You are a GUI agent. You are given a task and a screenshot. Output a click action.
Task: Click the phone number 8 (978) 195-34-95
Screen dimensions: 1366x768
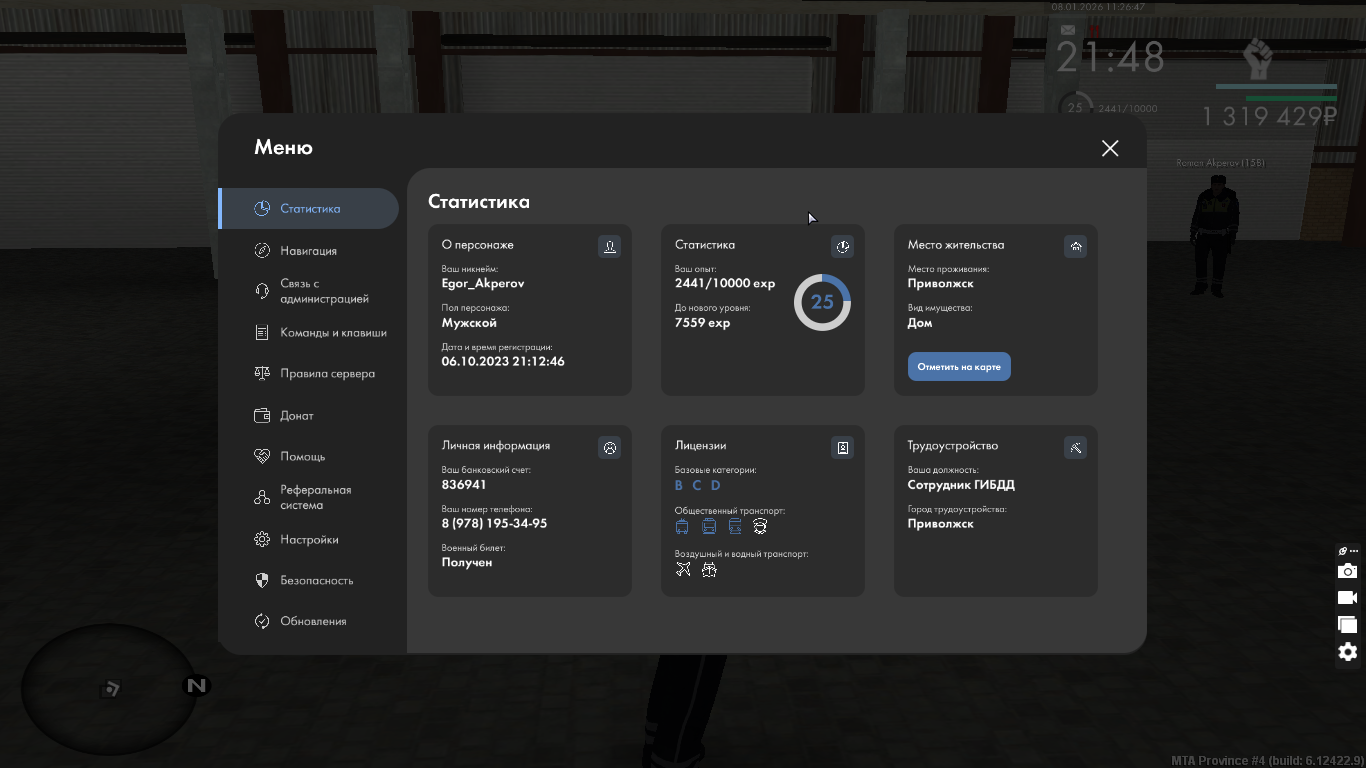[494, 523]
